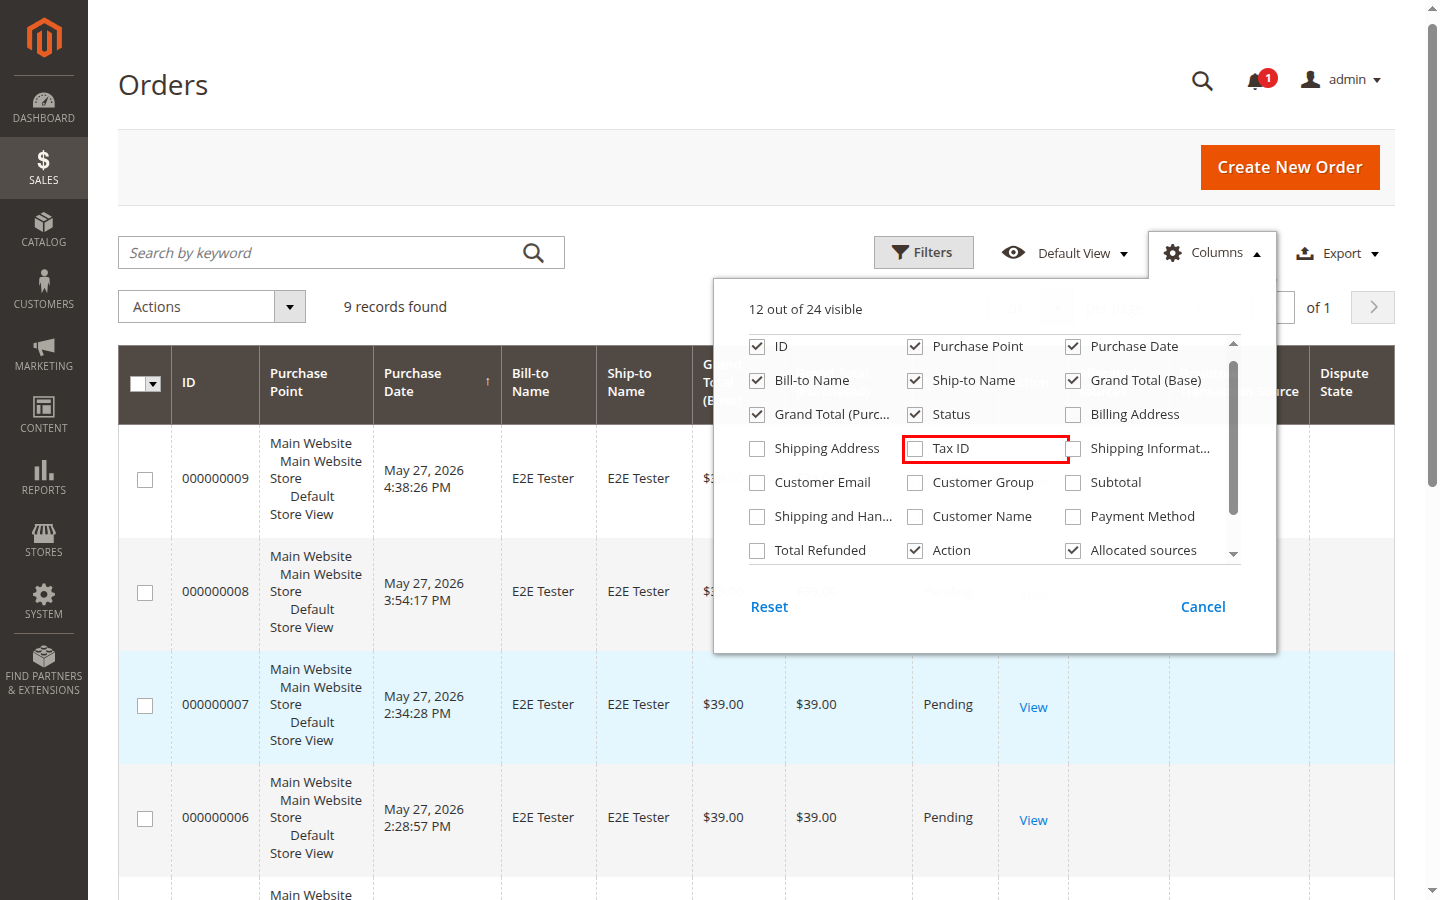
Task: Sort by Dispute State column header
Action: coord(1351,384)
